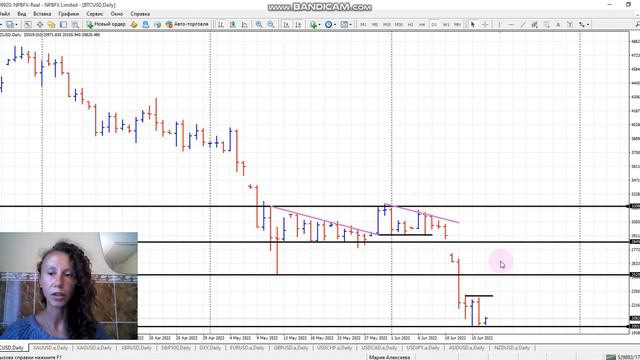Switch to XBRUSD,Daily chart tab
Image resolution: width=640 pixels, height=360 pixels.
136,348
